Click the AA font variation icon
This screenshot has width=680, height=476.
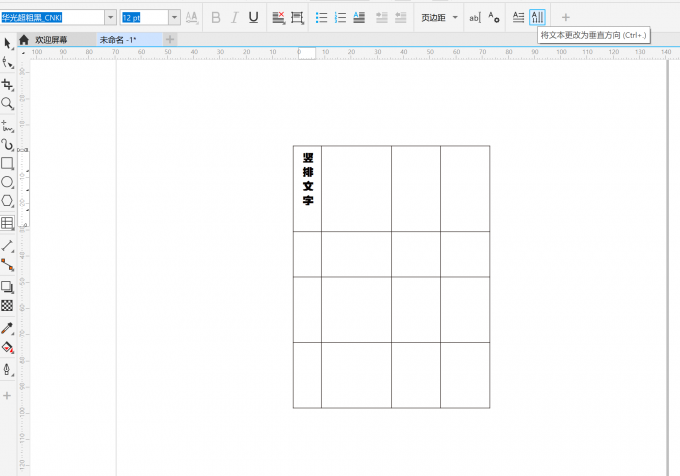191,17
